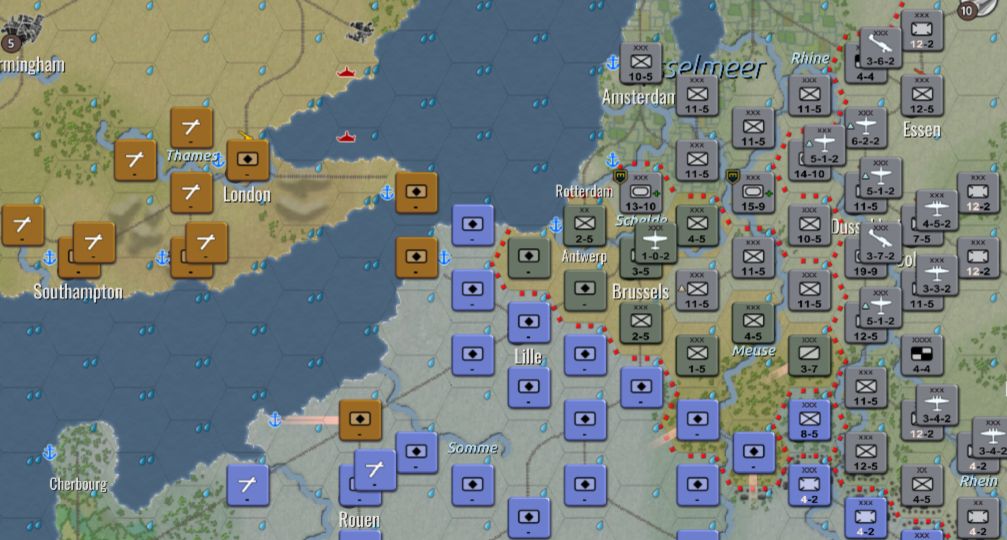
Task: Select the blue 8-5 infantry unit
Action: click(809, 421)
